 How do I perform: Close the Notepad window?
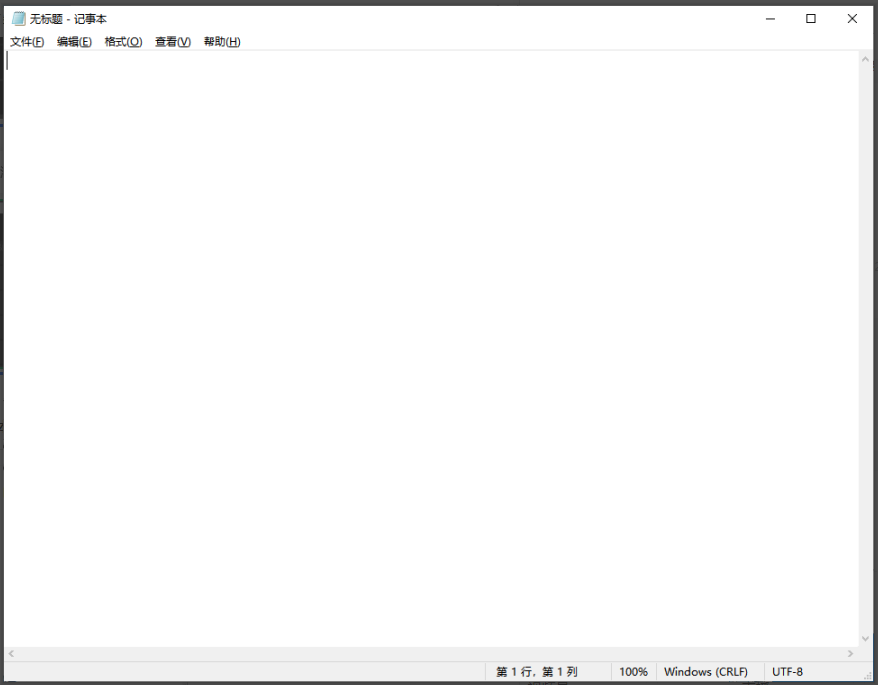click(852, 18)
